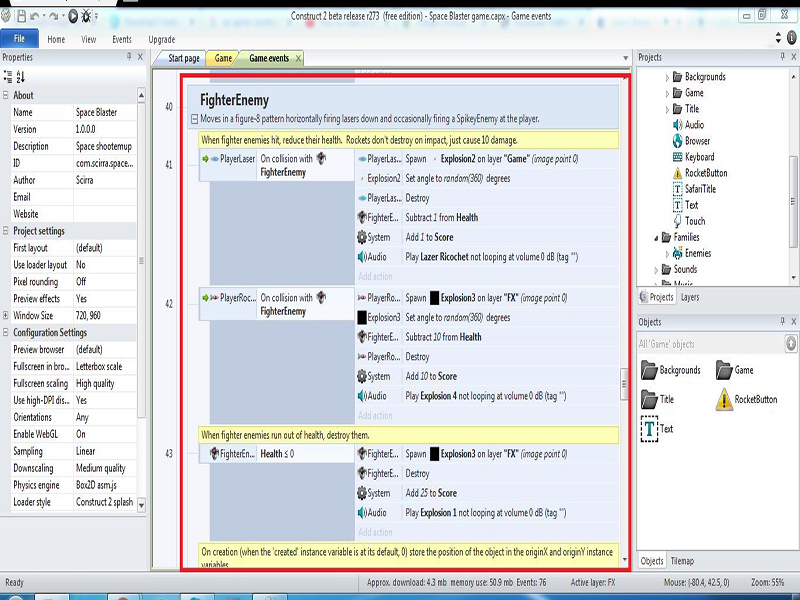Select RocketButton in the Objects panel

click(x=746, y=399)
